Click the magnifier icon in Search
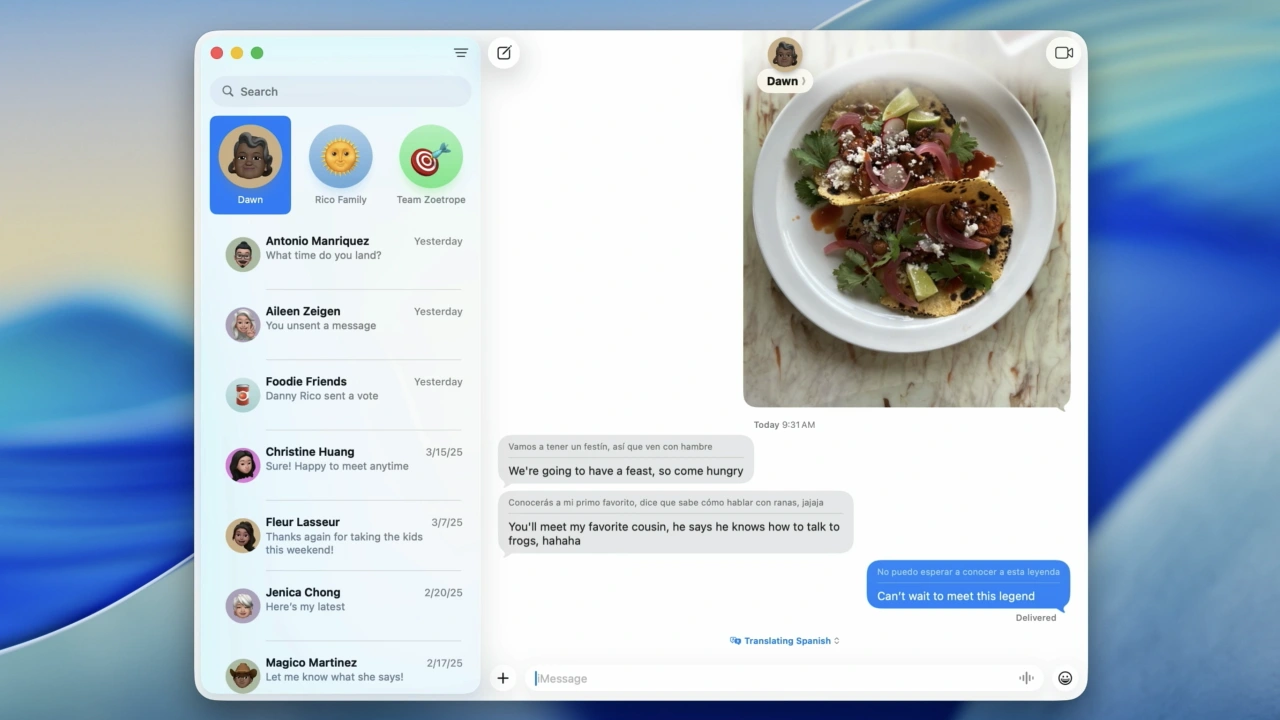Viewport: 1280px width, 720px height. pyautogui.click(x=228, y=91)
